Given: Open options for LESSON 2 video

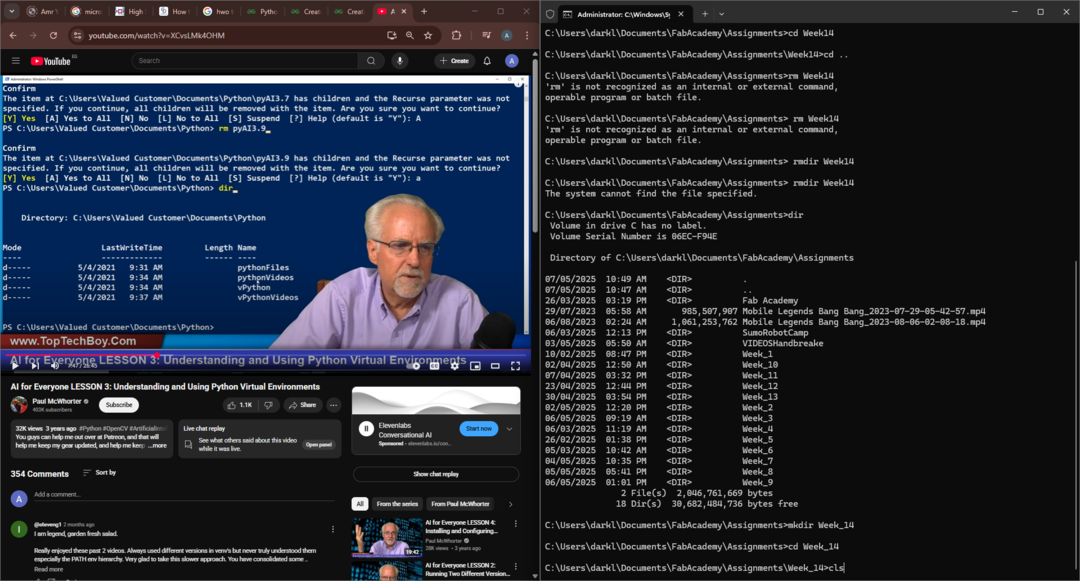Looking at the screenshot, I should [x=515, y=566].
